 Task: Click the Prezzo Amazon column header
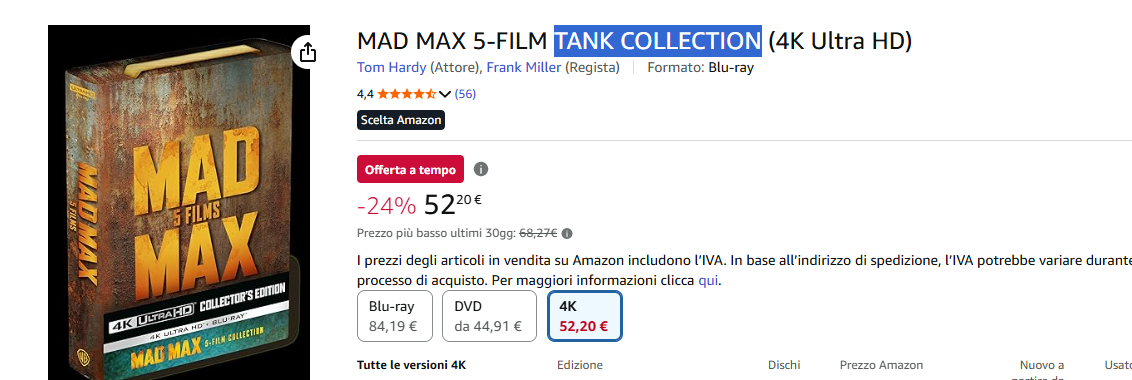pyautogui.click(x=881, y=366)
